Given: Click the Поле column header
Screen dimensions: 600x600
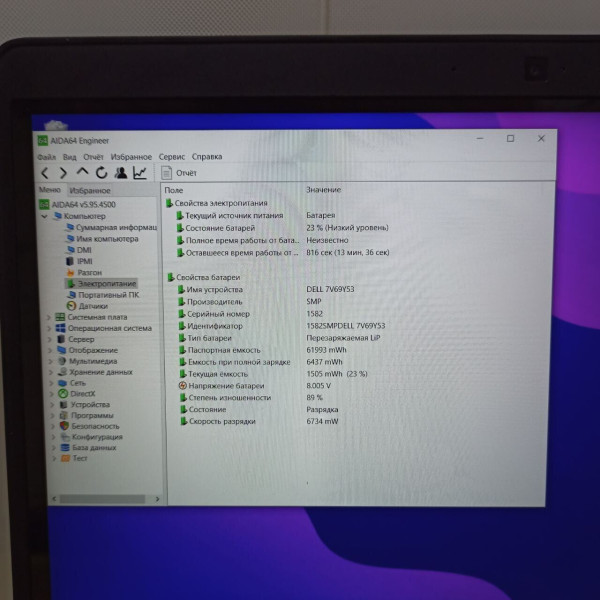Looking at the screenshot, I should [174, 190].
